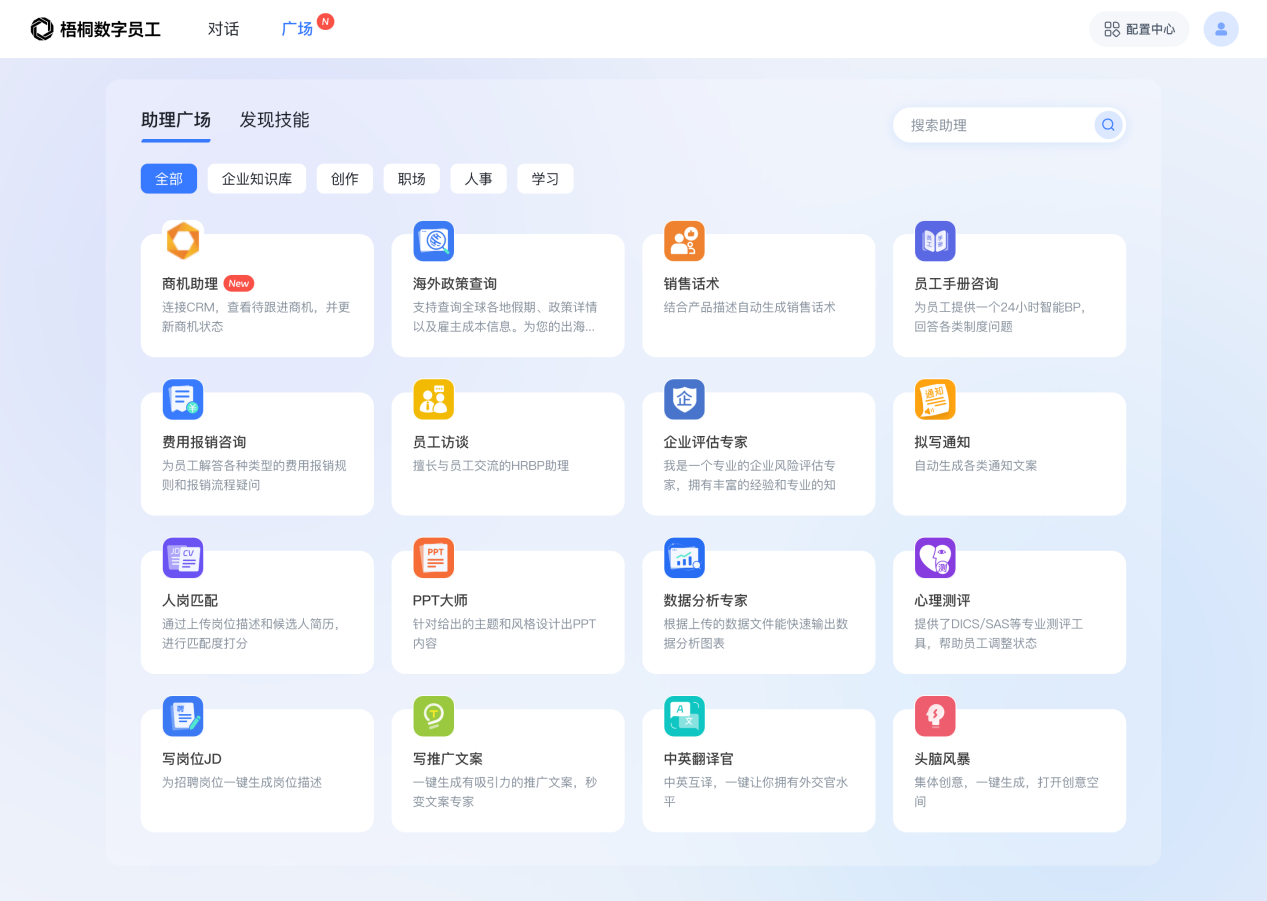The height and width of the screenshot is (901, 1267).
Task: Open the 心理测评 card title
Action: (x=942, y=600)
